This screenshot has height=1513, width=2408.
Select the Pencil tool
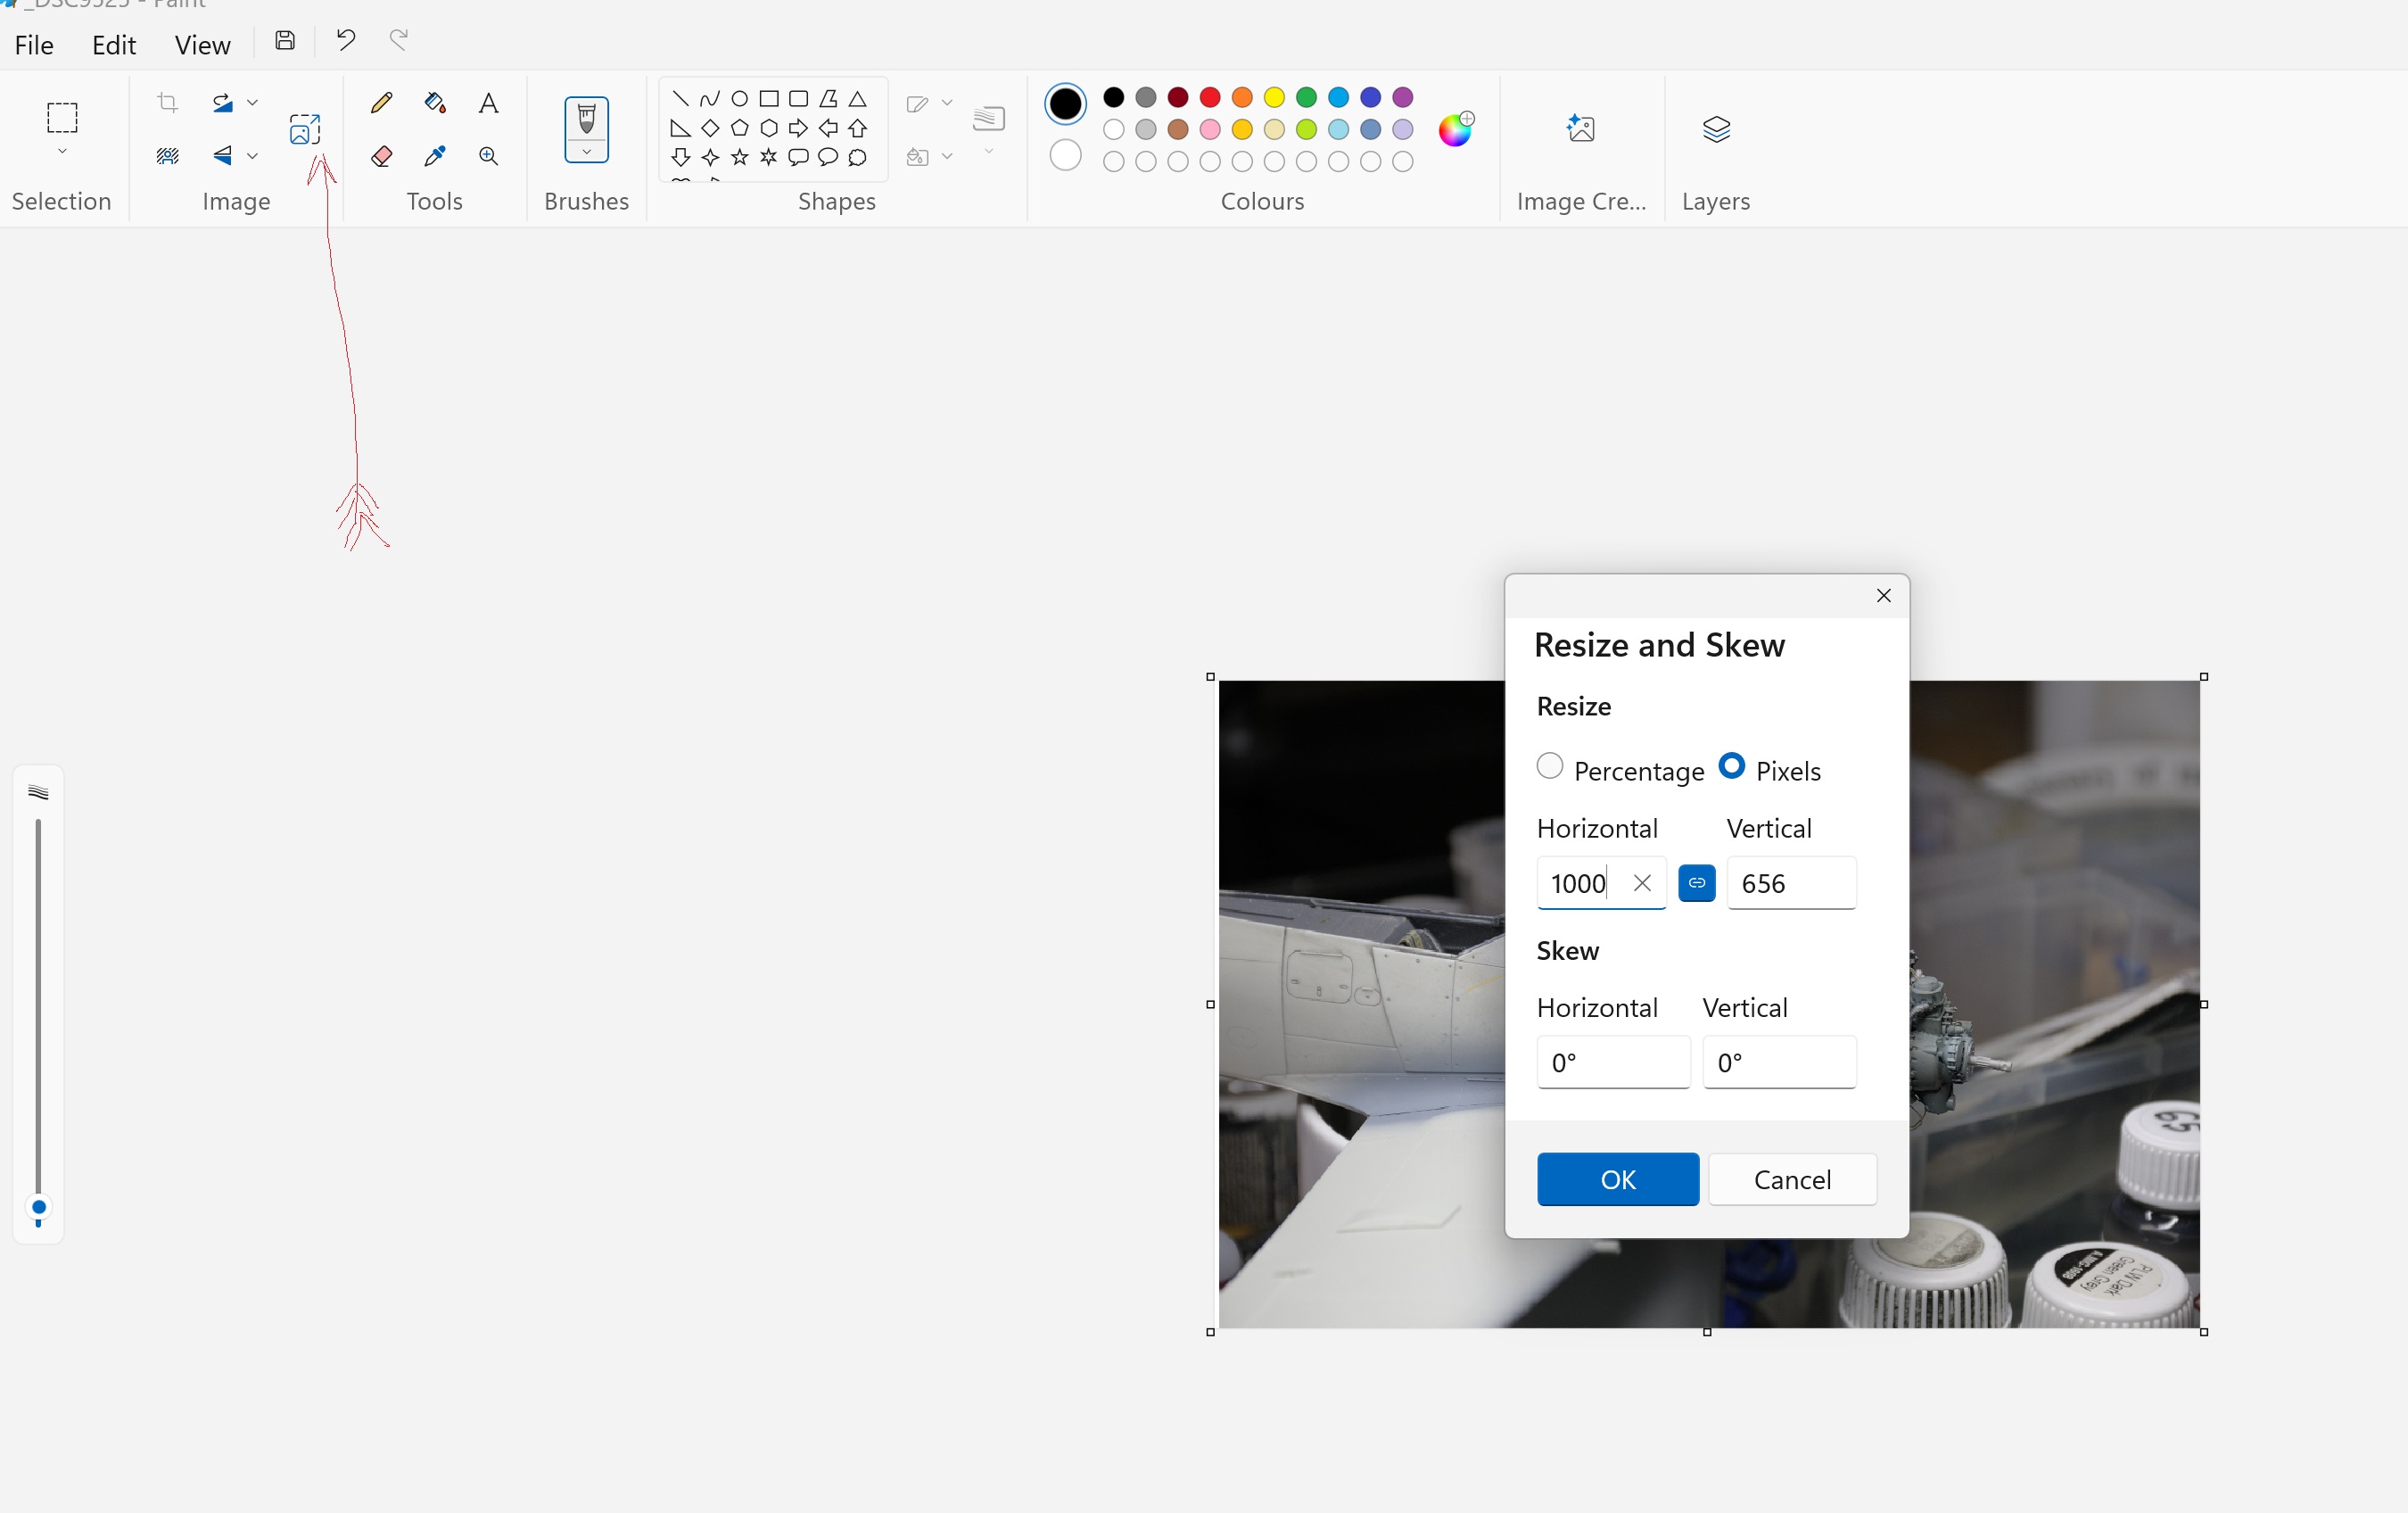(x=382, y=101)
